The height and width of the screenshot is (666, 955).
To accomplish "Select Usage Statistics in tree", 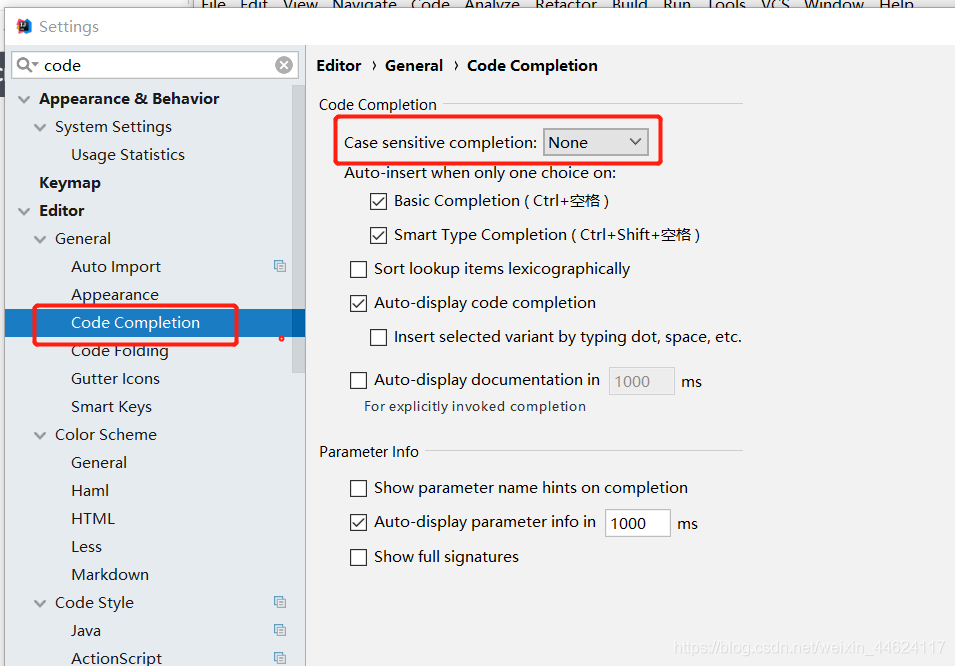I will tap(128, 155).
